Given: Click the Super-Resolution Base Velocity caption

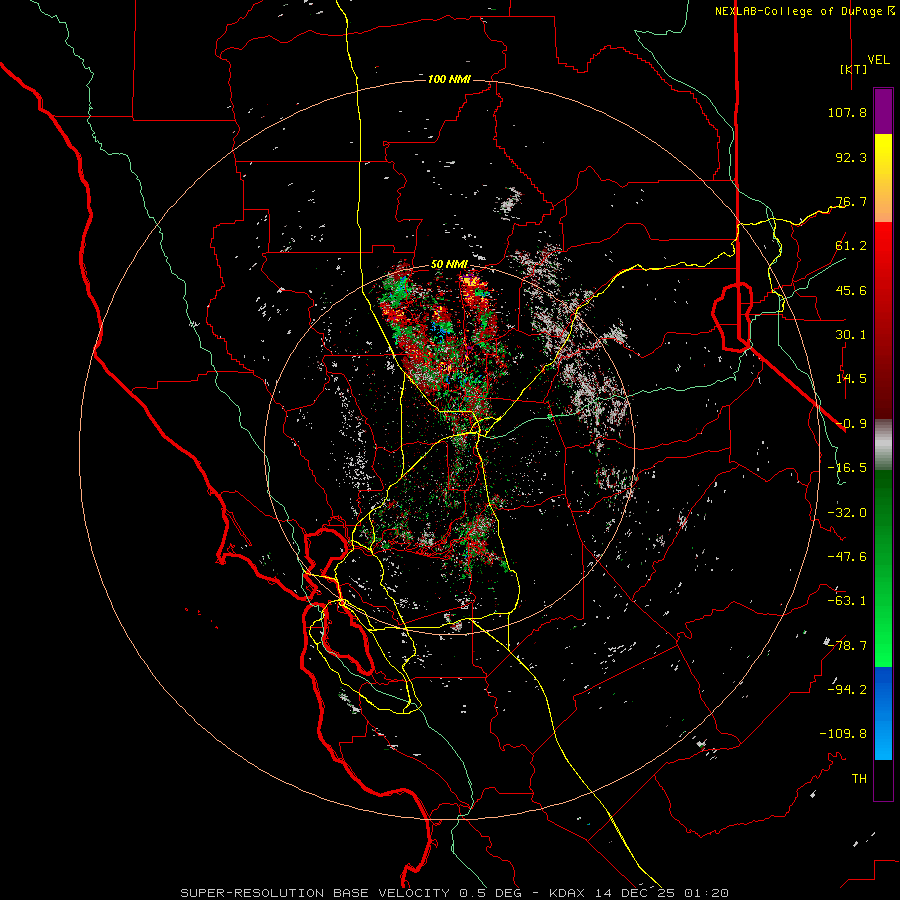Looking at the screenshot, I should 455,893.
